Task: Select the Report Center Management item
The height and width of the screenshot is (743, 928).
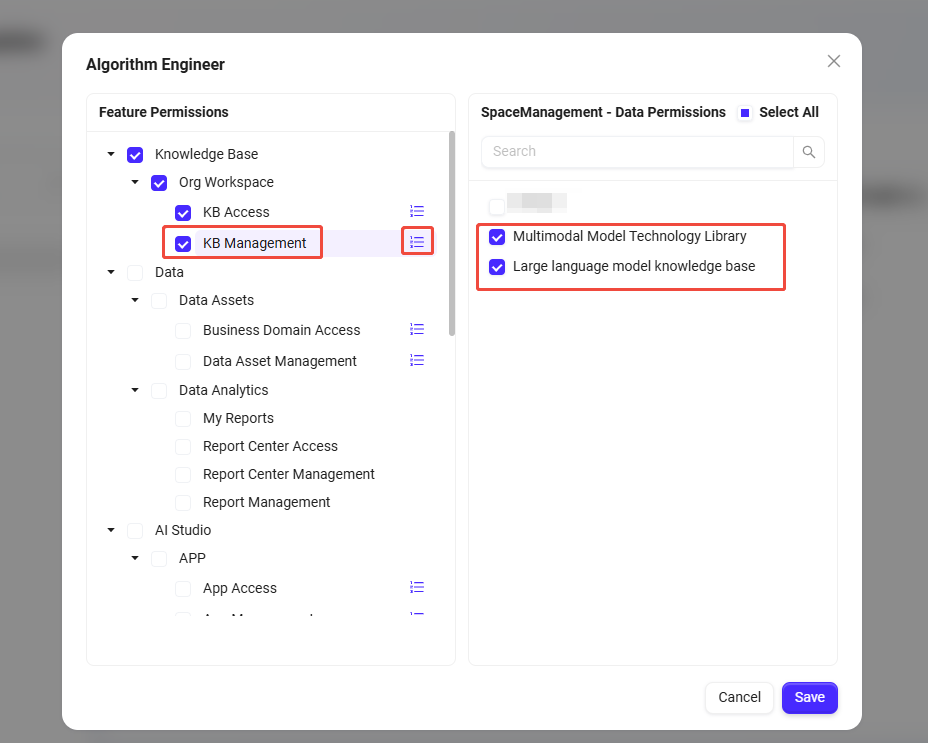Action: pos(183,474)
